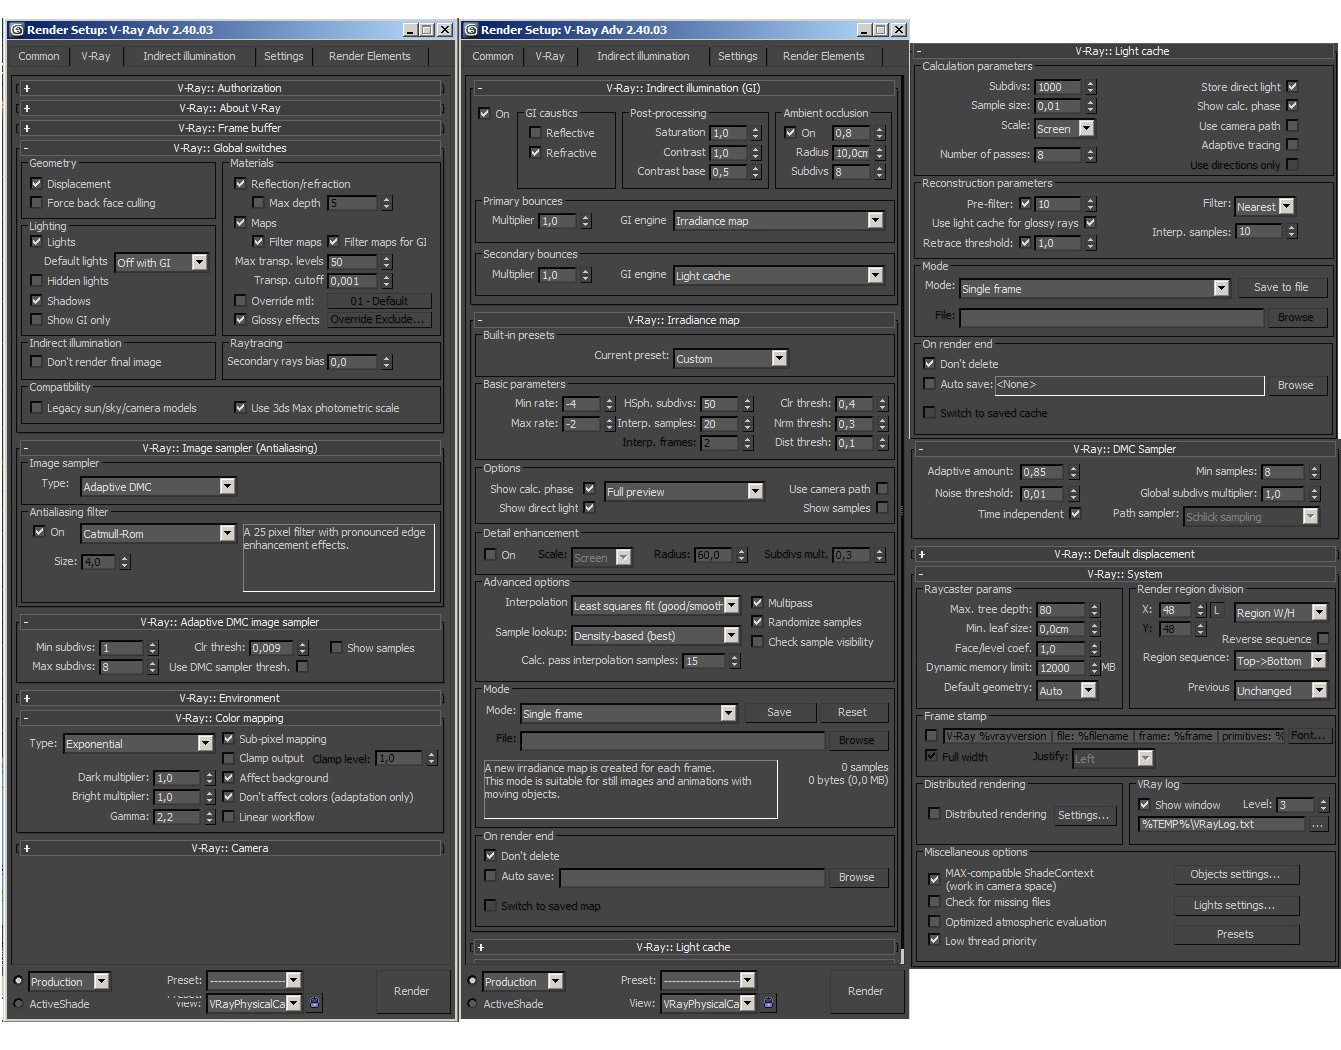Enable Hidden lights checkbox
The image size is (1341, 1050).
click(37, 281)
